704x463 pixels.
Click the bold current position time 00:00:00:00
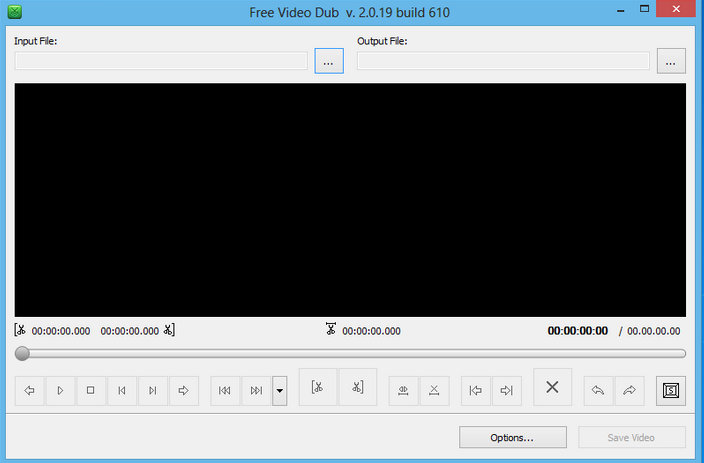coord(577,331)
